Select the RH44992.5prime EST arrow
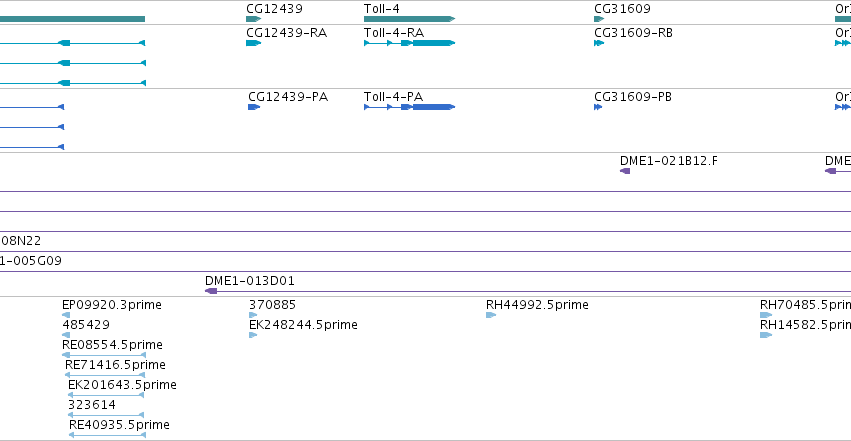The width and height of the screenshot is (851, 441). point(491,315)
